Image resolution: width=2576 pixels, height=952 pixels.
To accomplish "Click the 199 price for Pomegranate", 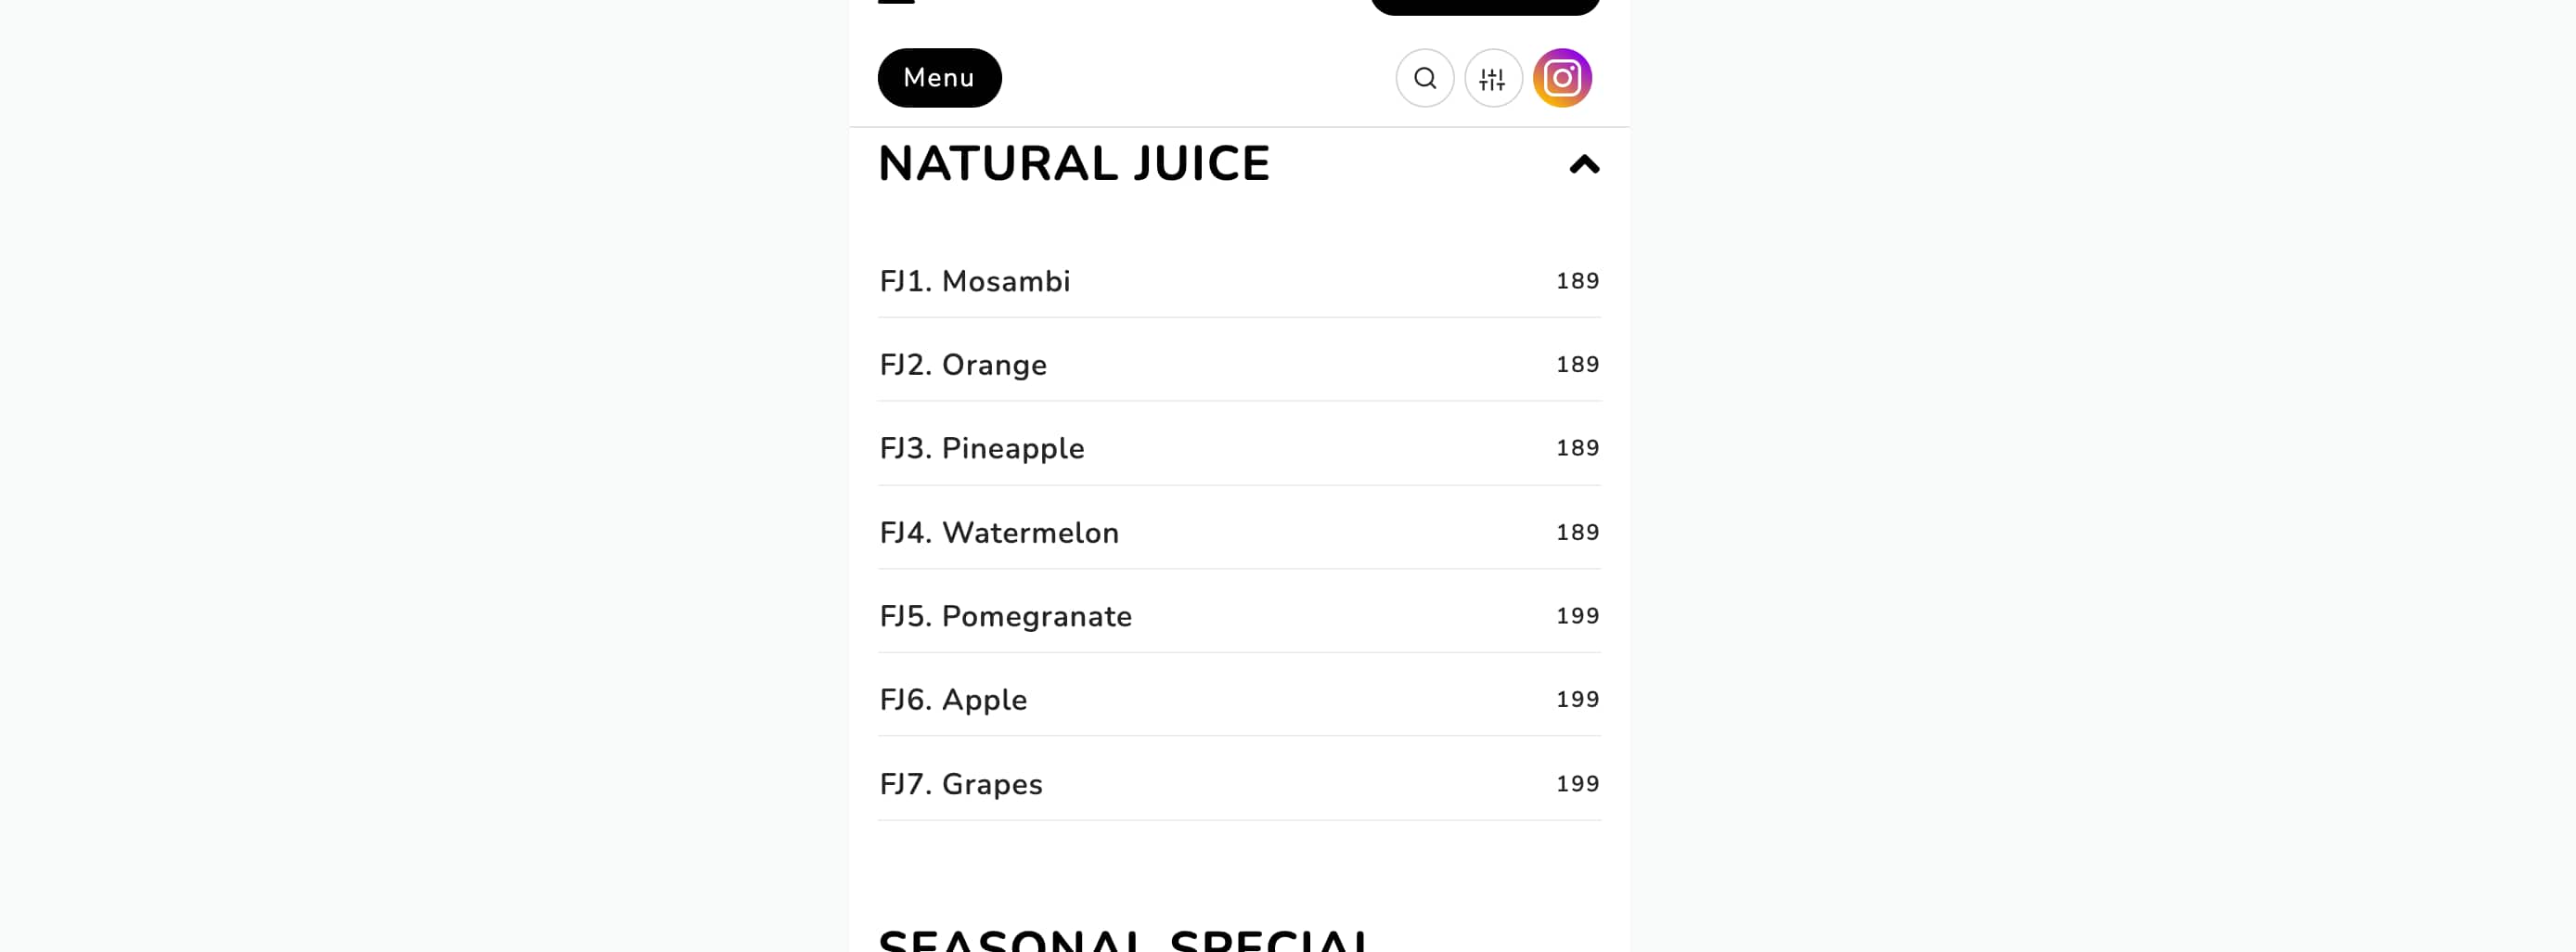I will tap(1577, 617).
